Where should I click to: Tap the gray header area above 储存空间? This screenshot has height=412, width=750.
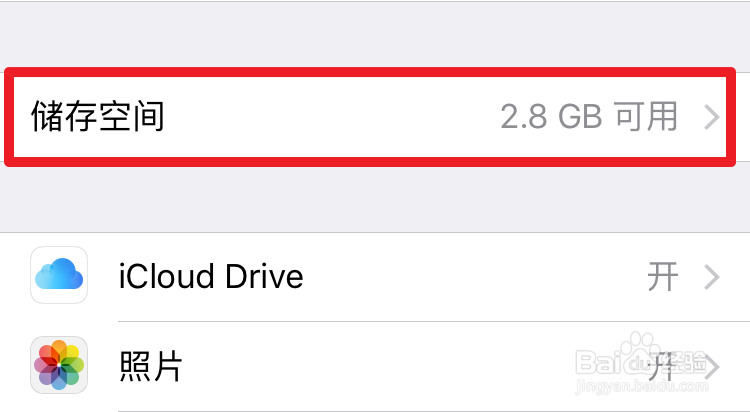point(375,35)
